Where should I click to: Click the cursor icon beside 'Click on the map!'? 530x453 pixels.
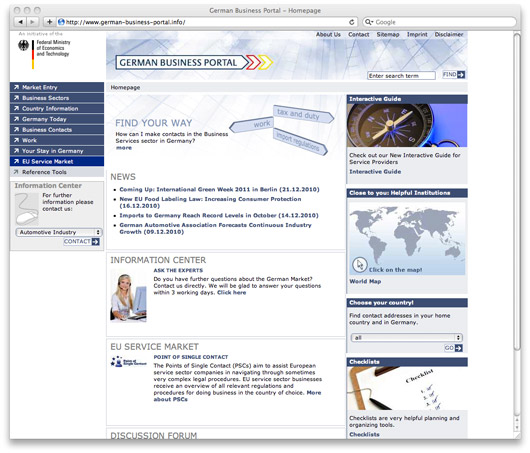[x=360, y=265]
